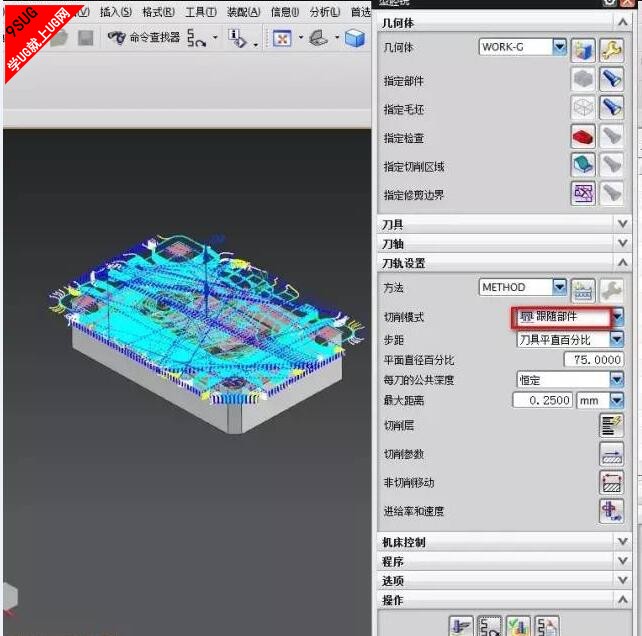Click the grayed save disk icon
Viewport: 642px width, 636px height.
pyautogui.click(x=86, y=38)
